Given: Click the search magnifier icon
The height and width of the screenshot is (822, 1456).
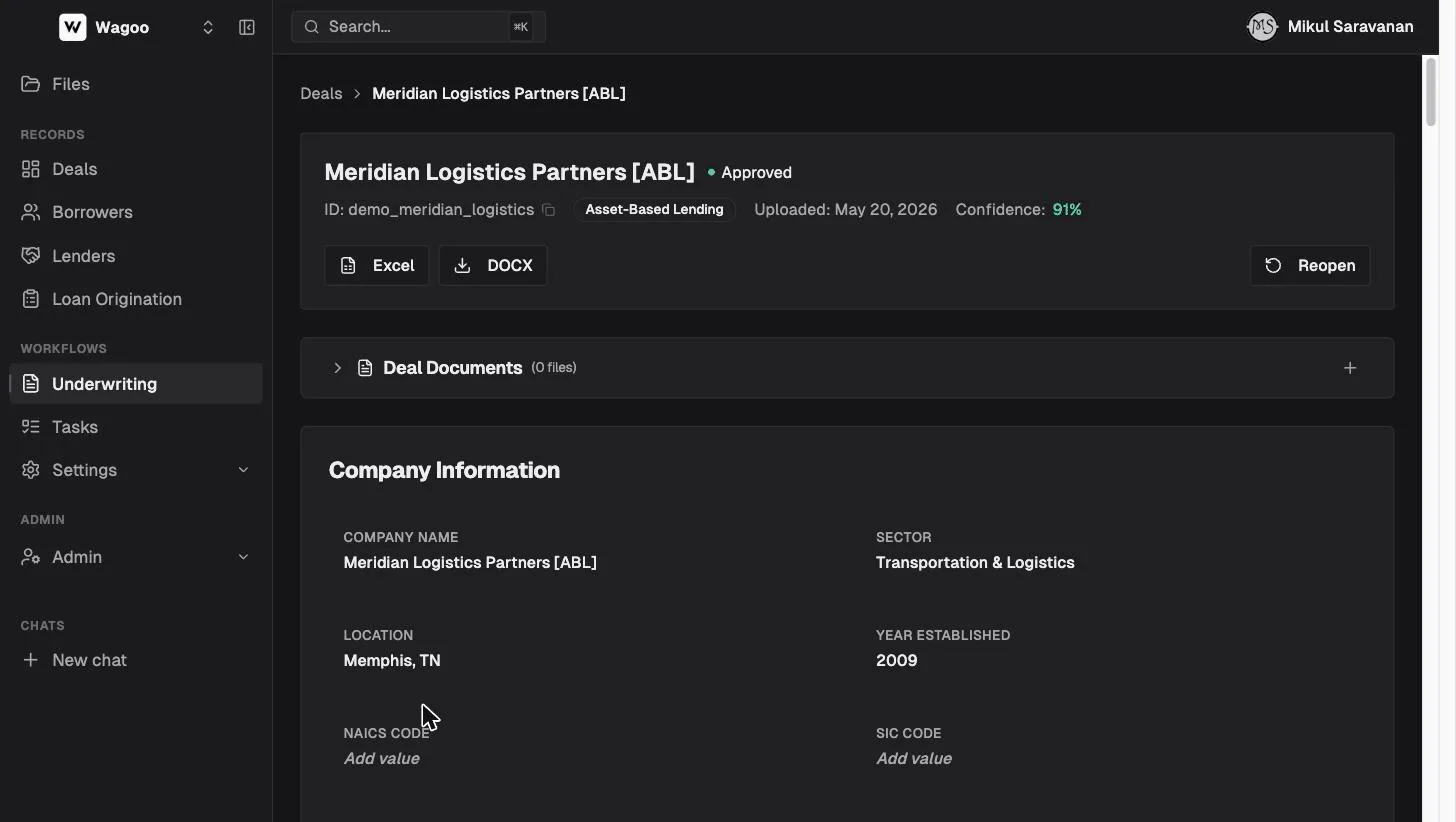Looking at the screenshot, I should click(312, 27).
